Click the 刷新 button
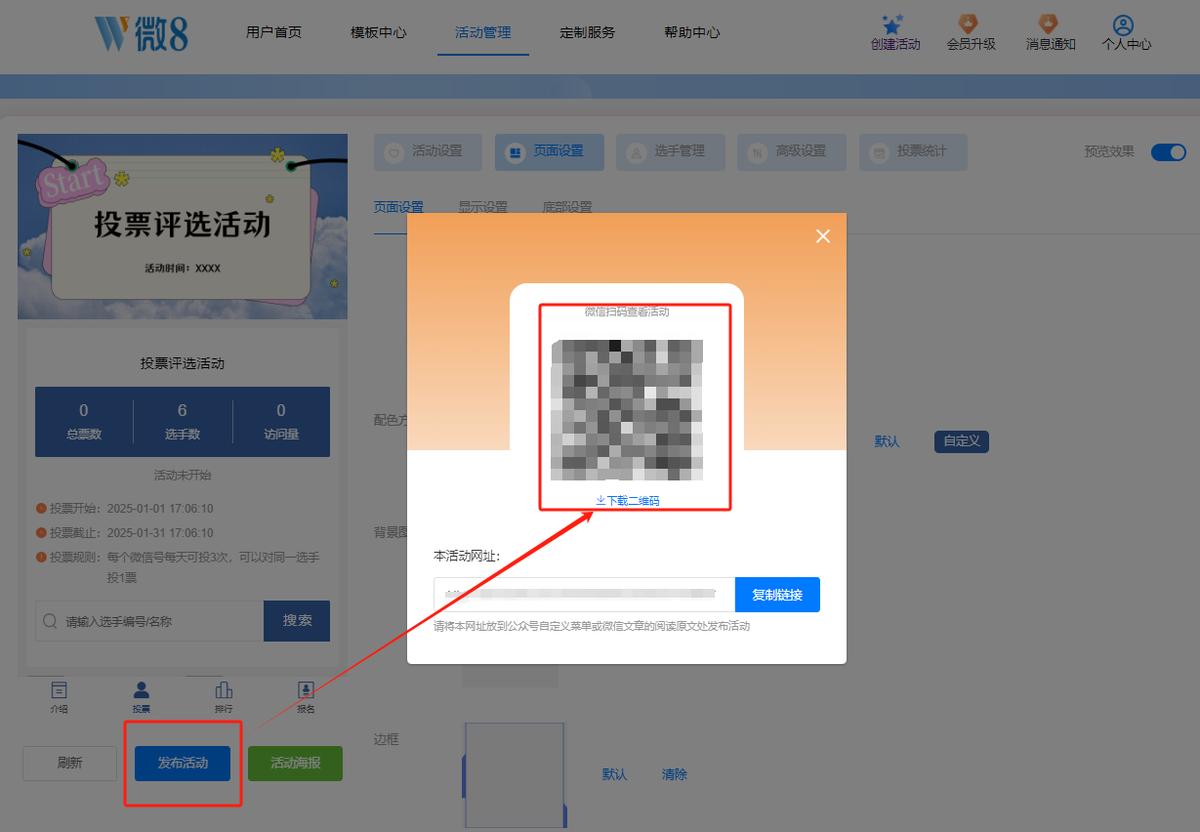 (x=70, y=763)
